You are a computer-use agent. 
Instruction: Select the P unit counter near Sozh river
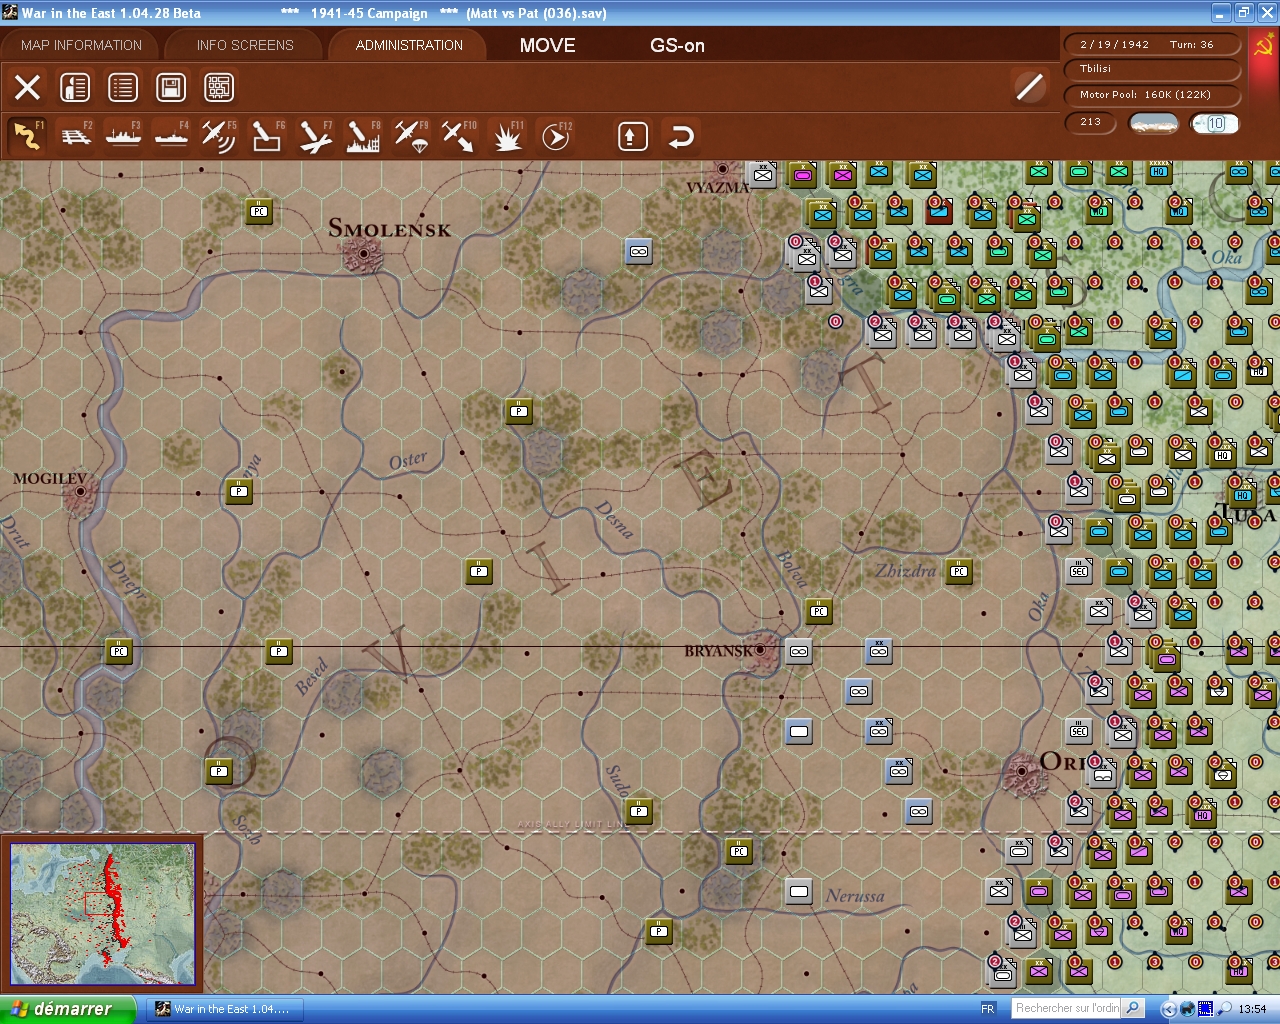219,771
